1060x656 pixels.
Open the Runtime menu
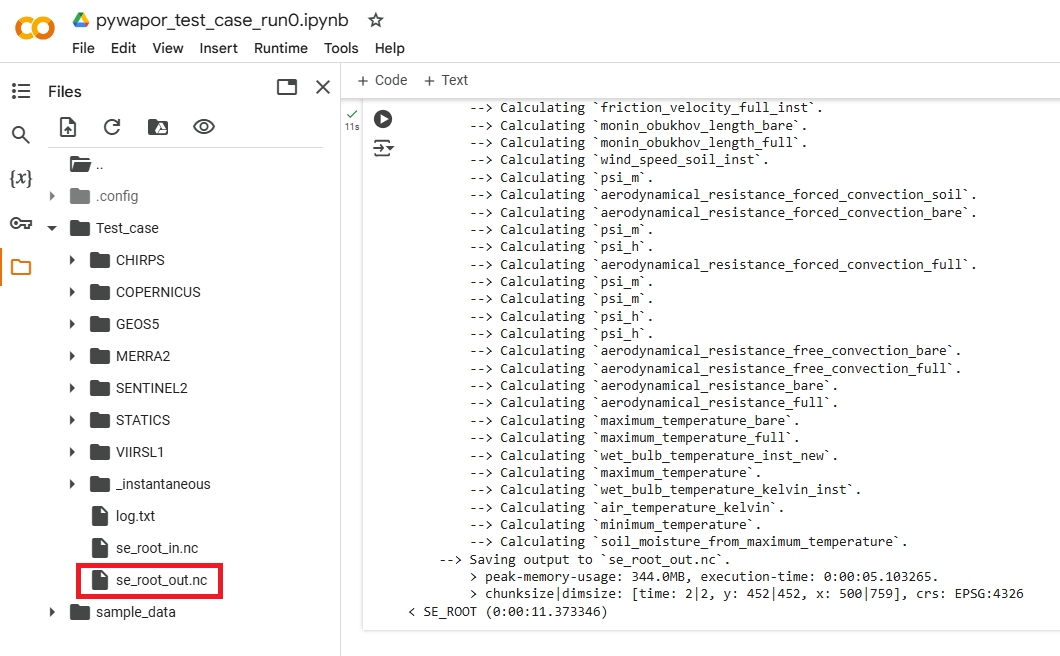click(x=280, y=48)
